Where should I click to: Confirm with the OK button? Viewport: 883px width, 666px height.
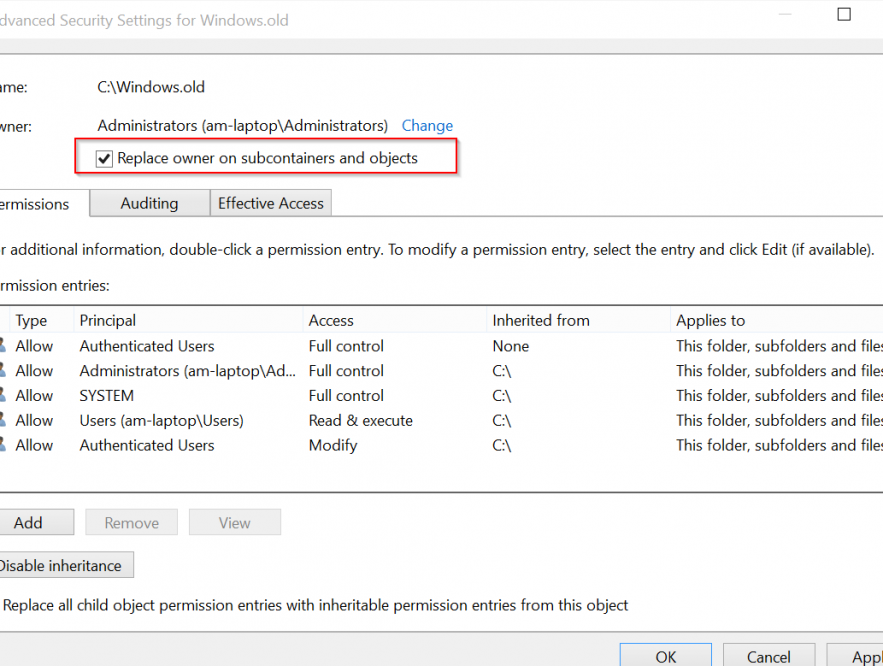[665, 656]
